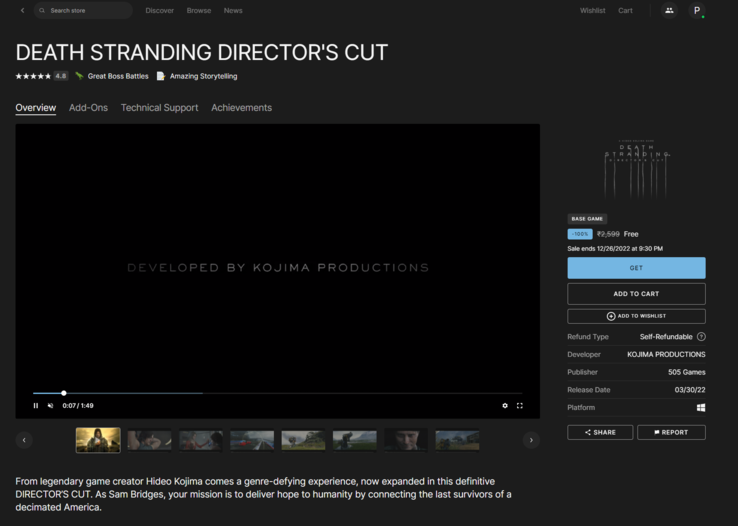Select the Overview tab
Viewport: 738px width, 526px height.
[x=36, y=108]
